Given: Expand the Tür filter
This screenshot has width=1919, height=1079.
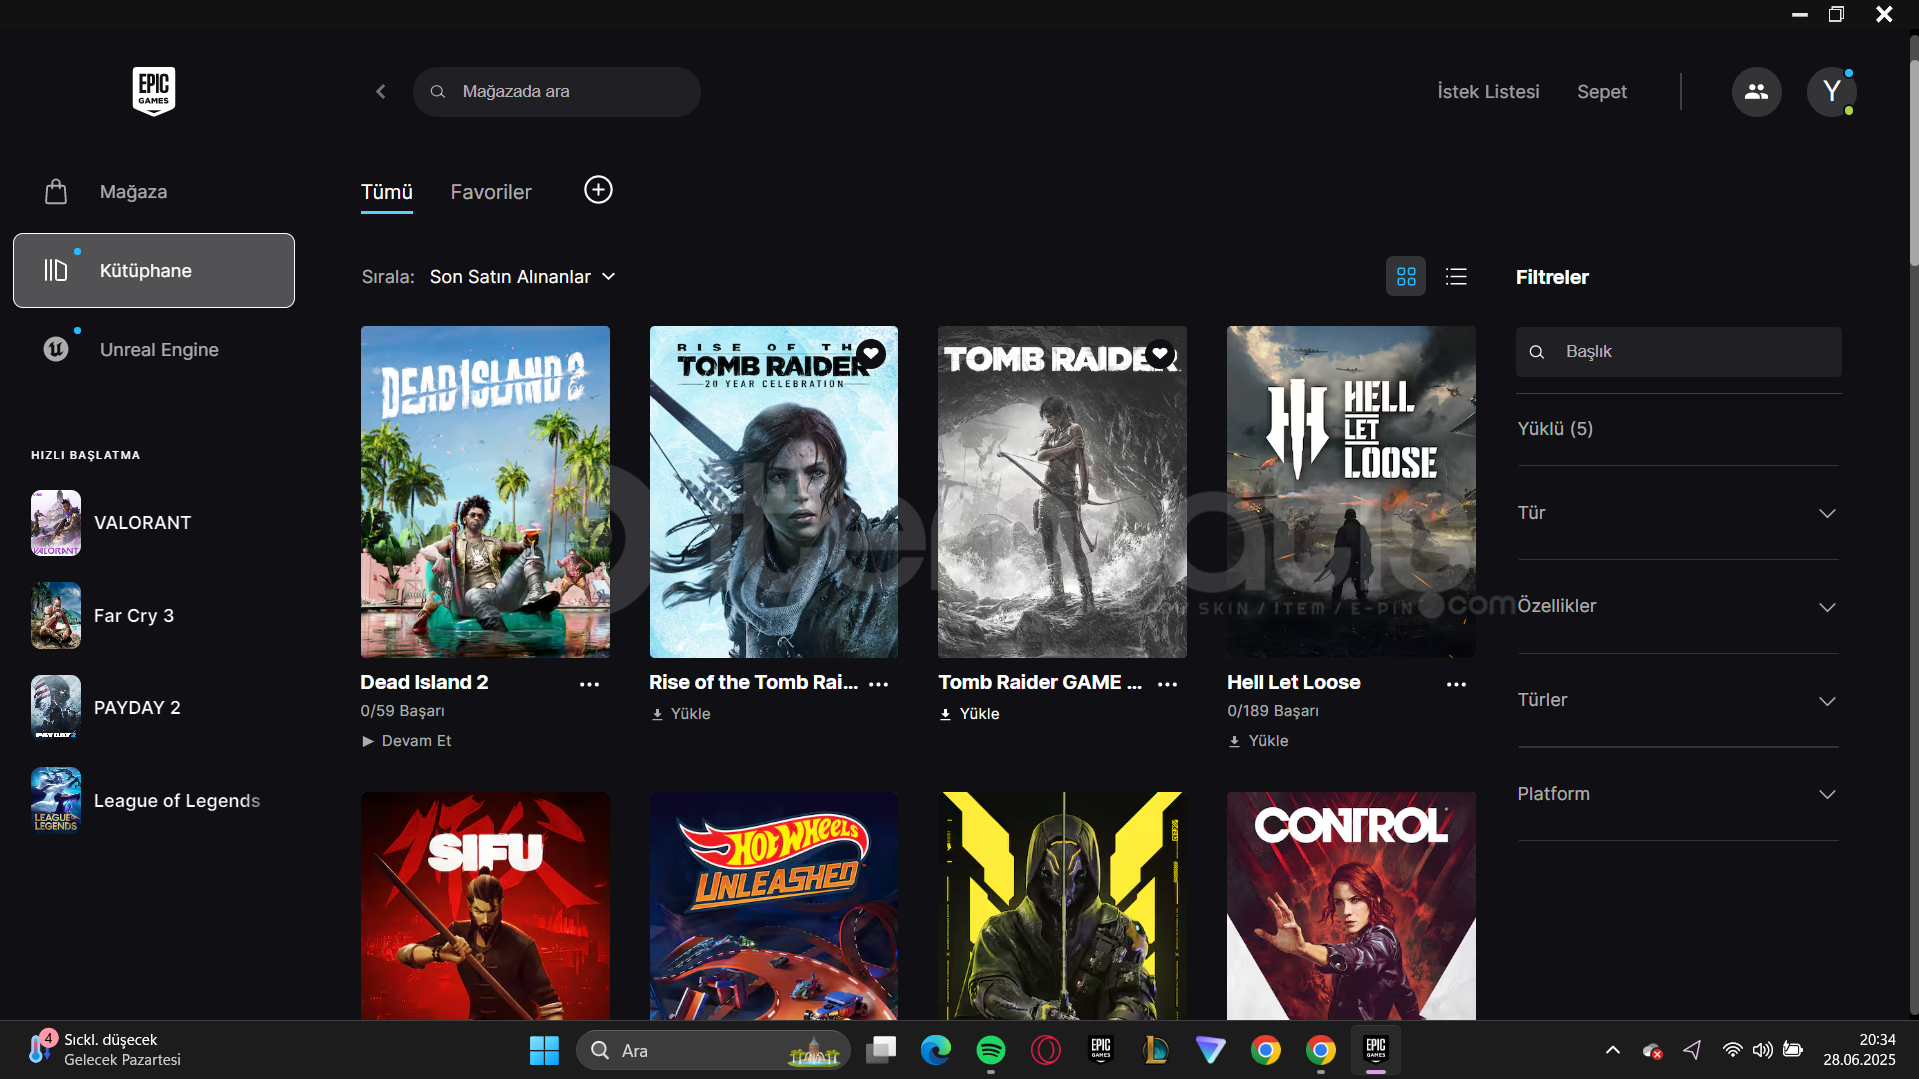Looking at the screenshot, I should [1678, 513].
